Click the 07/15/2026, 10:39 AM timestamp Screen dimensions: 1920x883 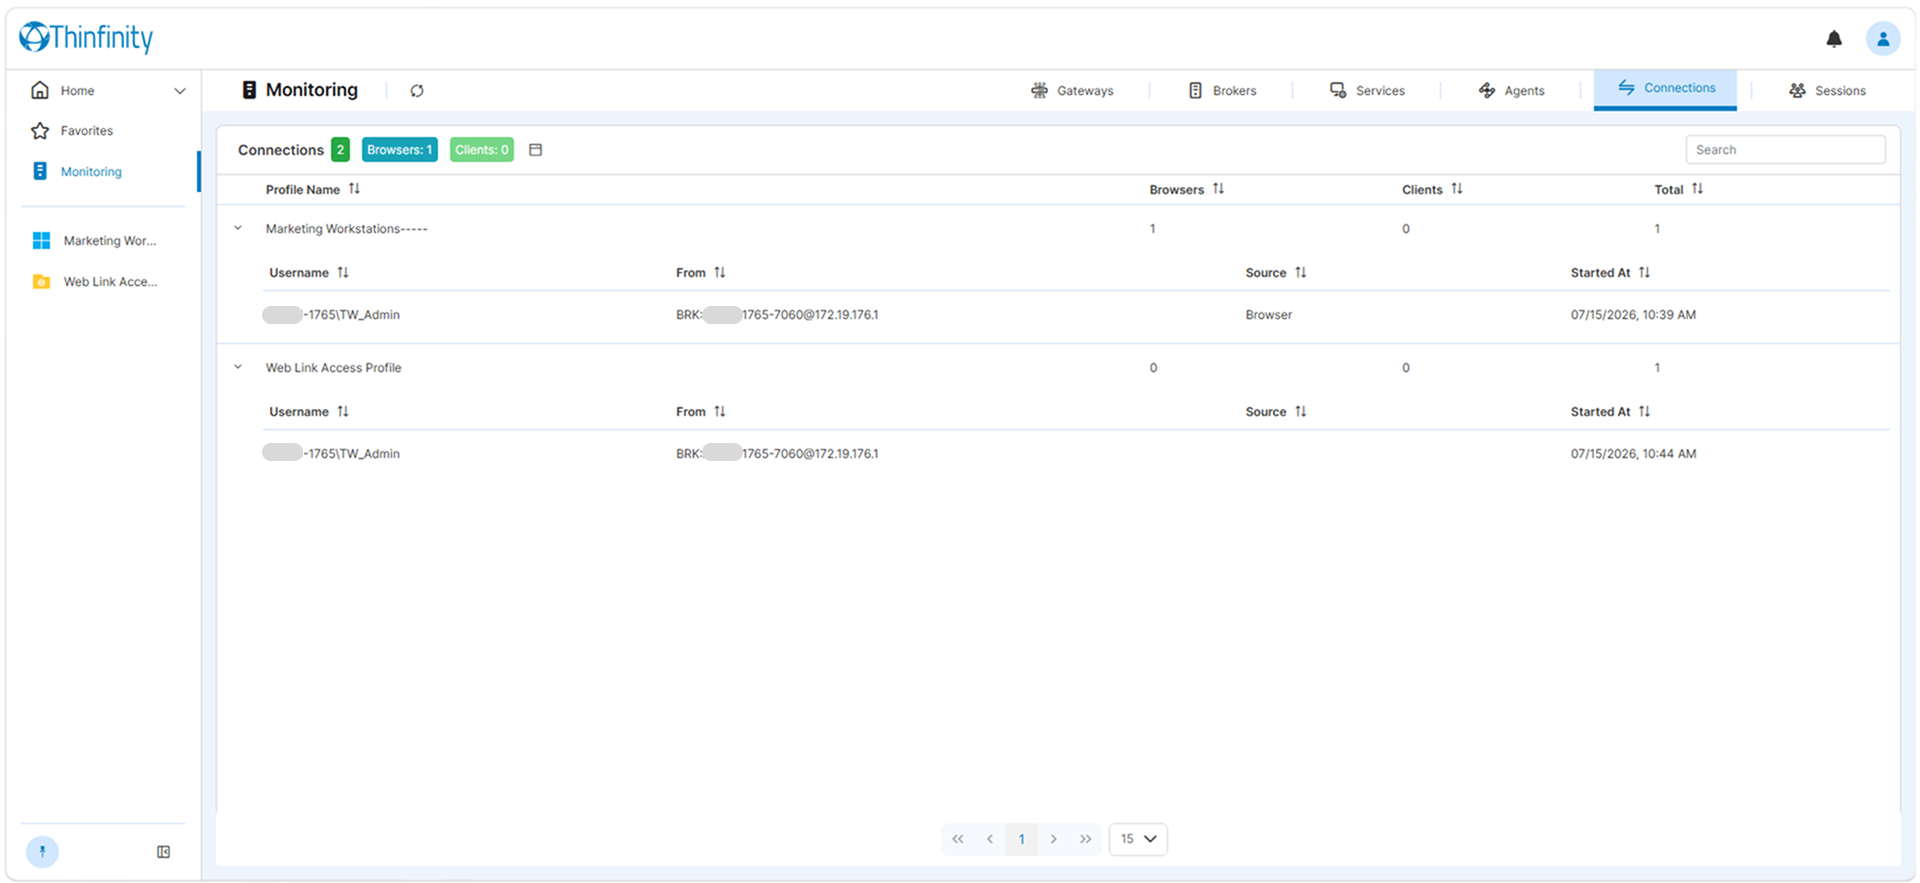pos(1633,315)
